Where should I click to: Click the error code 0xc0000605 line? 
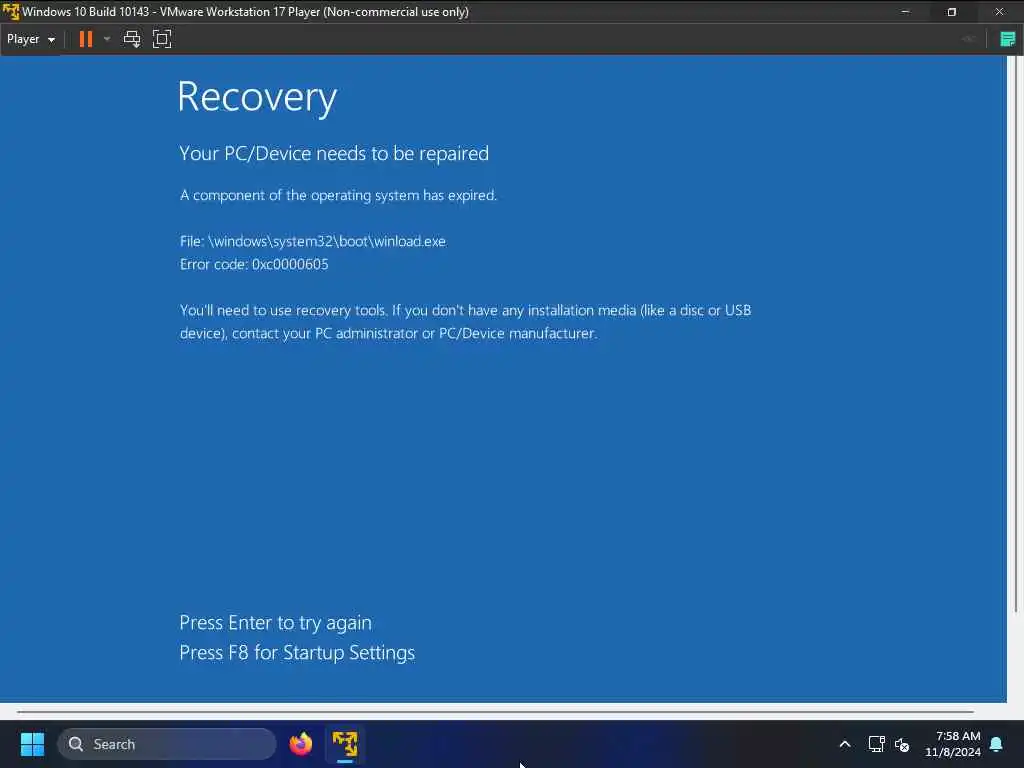coord(254,264)
